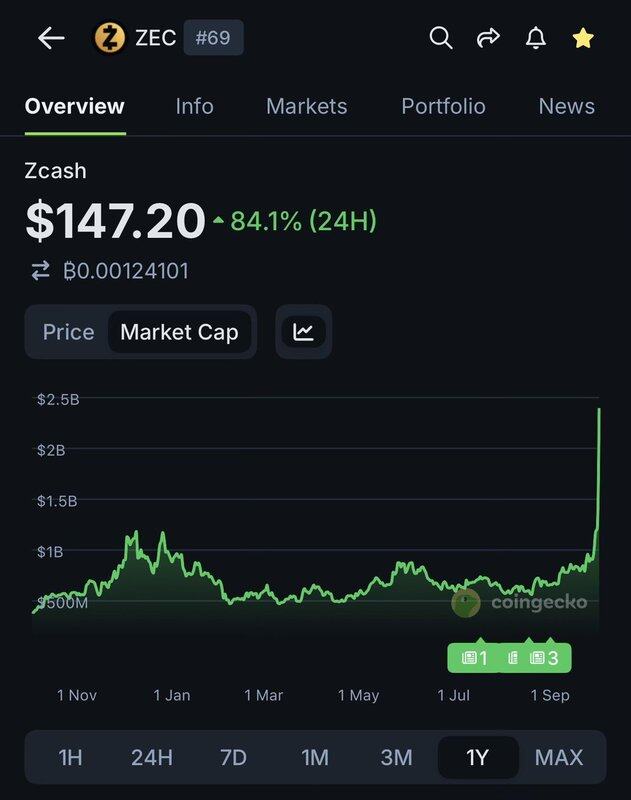631x800 pixels.
Task: Choose the MAX time range
Action: (558, 757)
